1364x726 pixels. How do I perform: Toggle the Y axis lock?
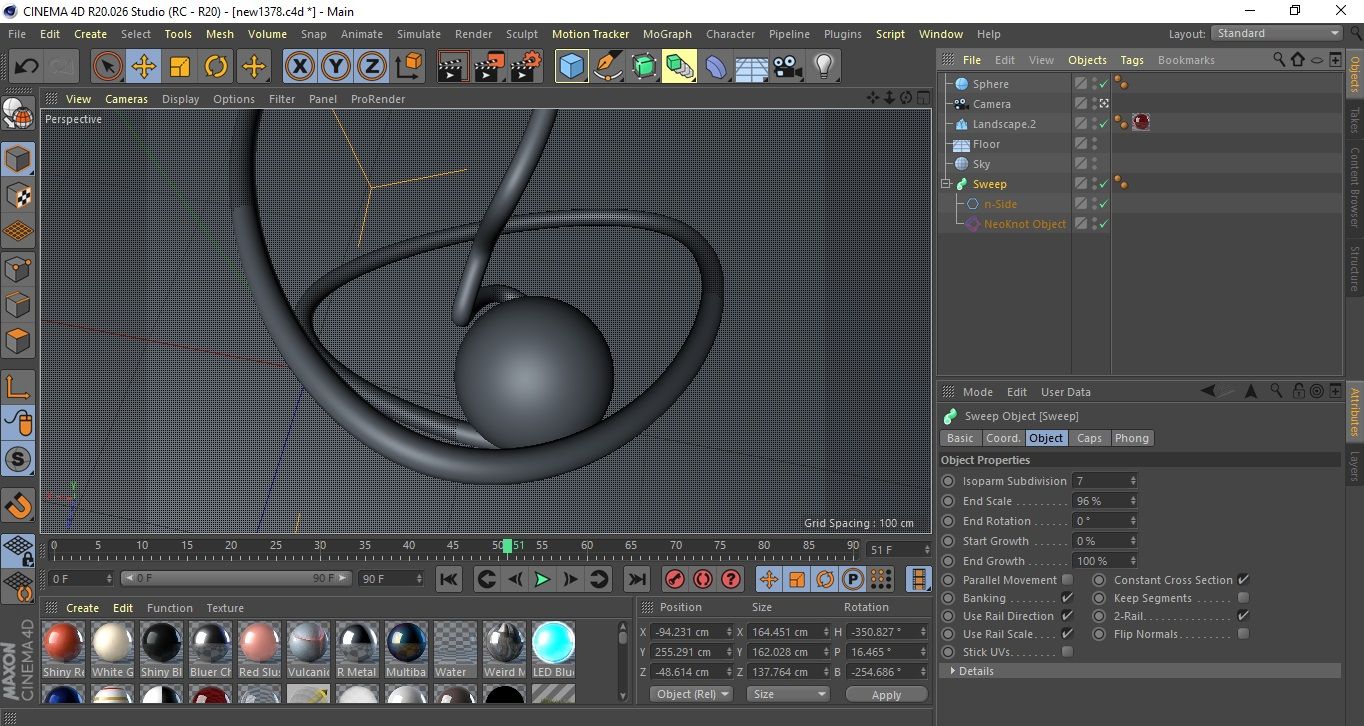pyautogui.click(x=336, y=67)
